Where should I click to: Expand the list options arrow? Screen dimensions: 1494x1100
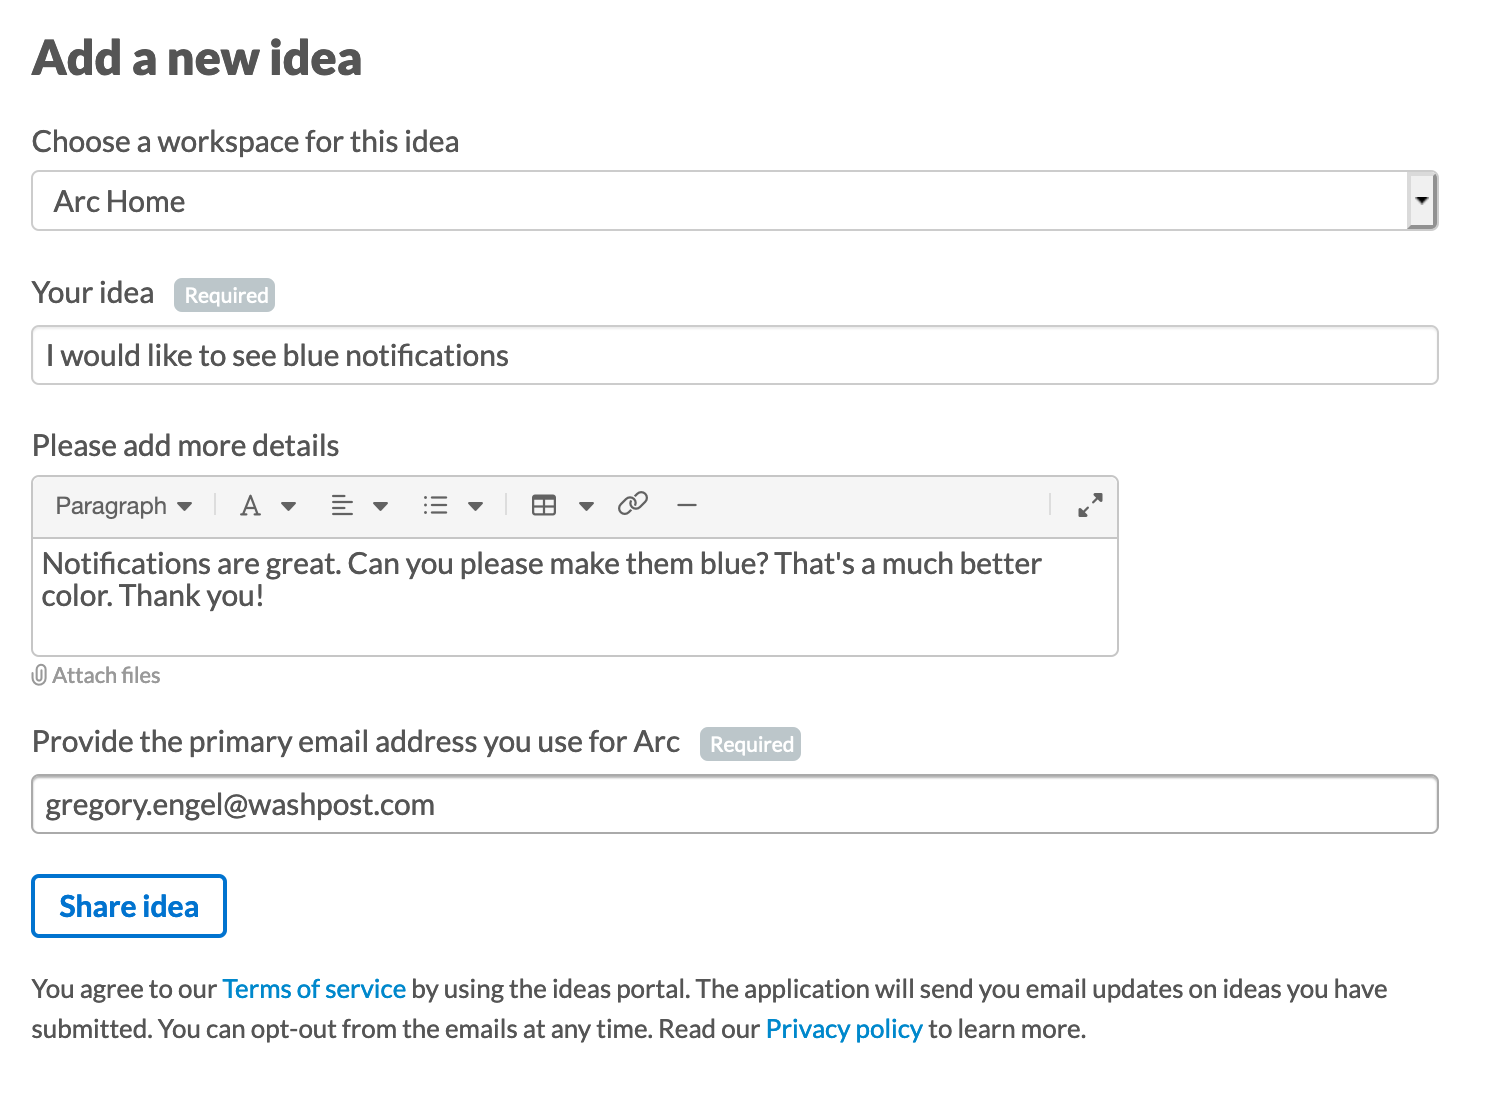click(476, 506)
